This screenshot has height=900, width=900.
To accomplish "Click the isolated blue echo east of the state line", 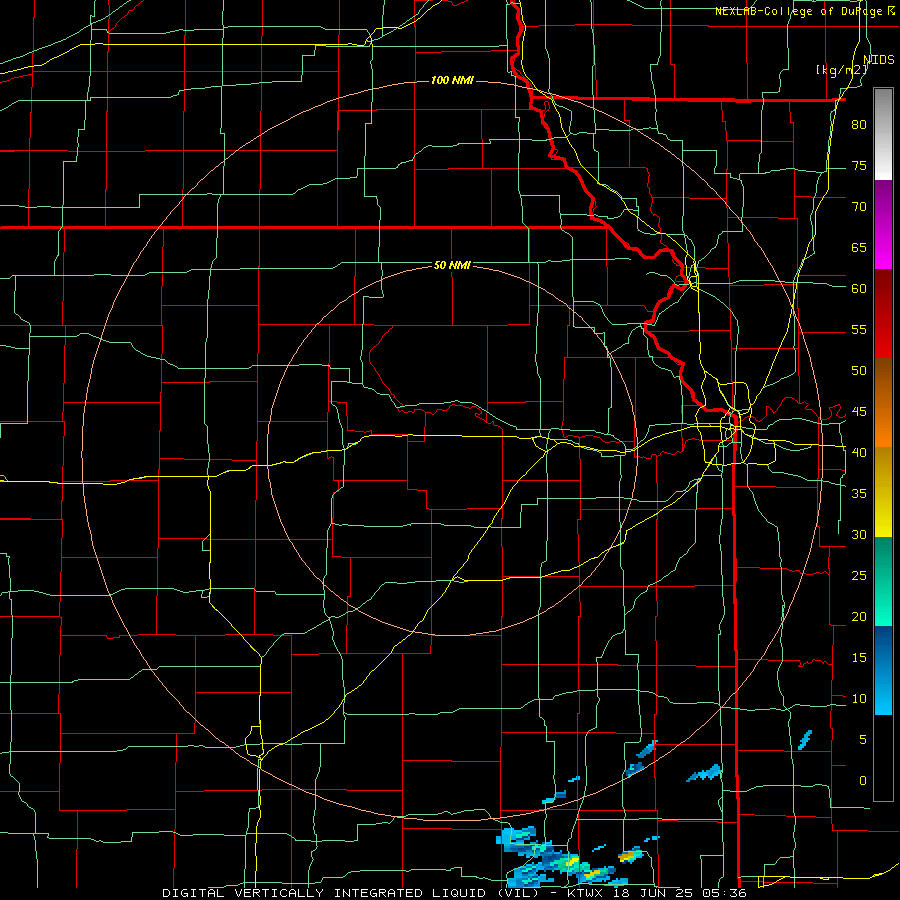I will [805, 740].
